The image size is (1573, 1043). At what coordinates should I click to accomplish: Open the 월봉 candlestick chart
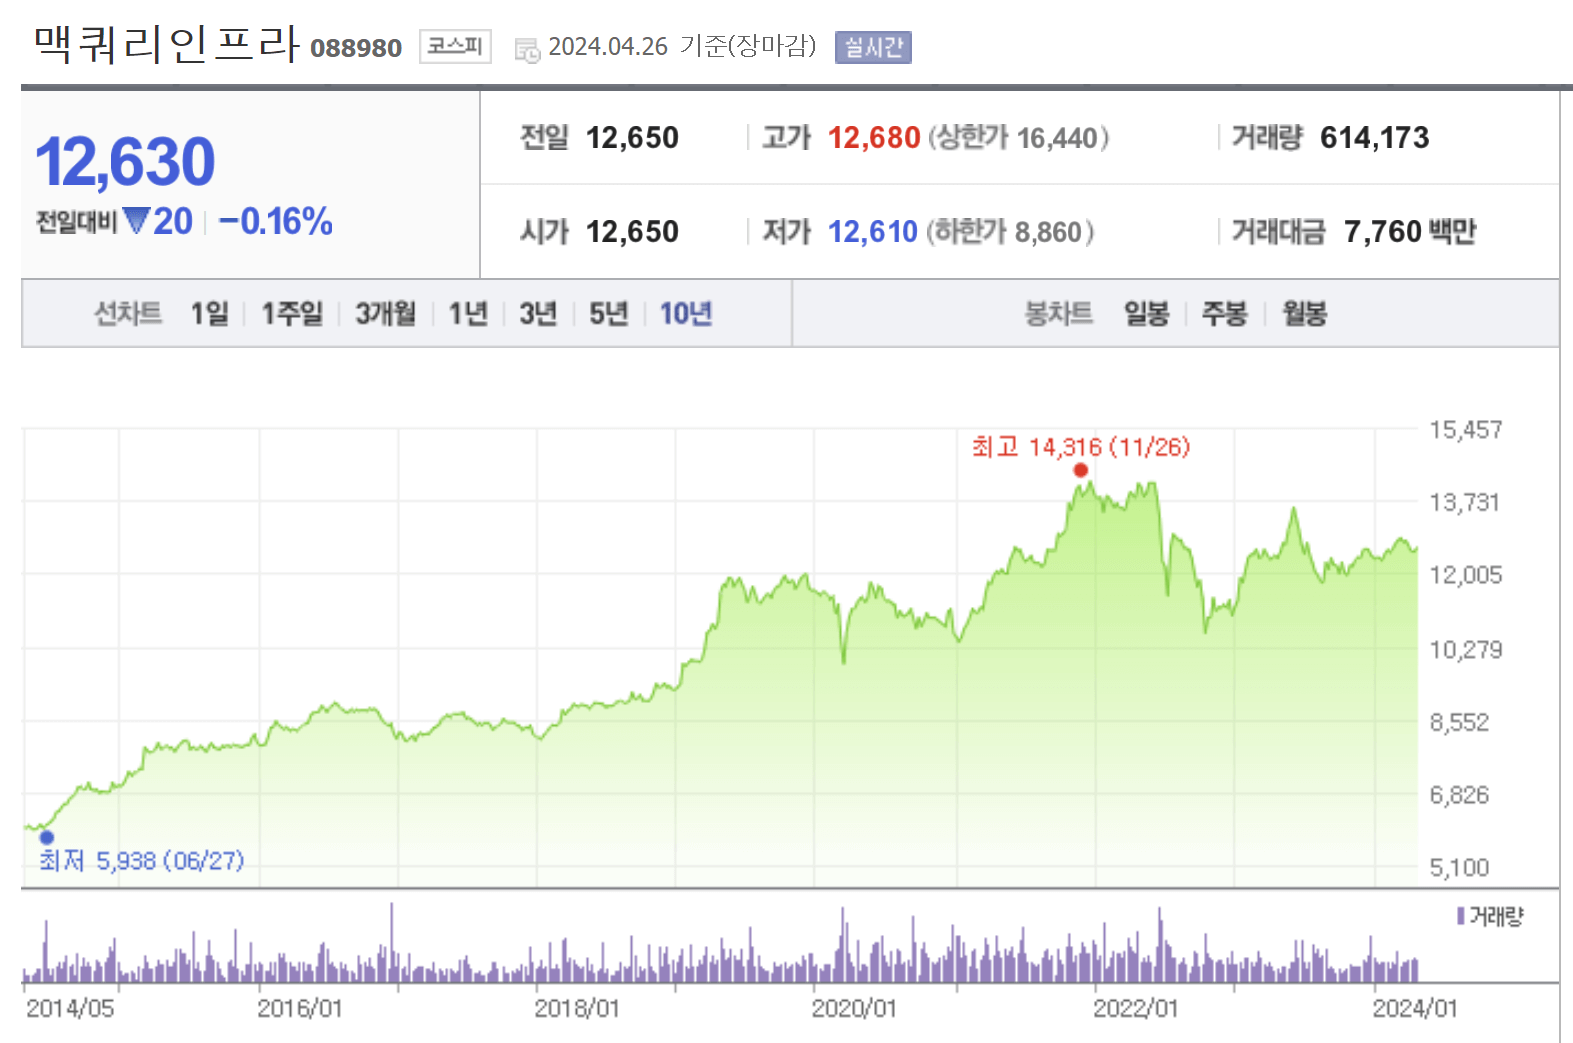[x=1304, y=314]
